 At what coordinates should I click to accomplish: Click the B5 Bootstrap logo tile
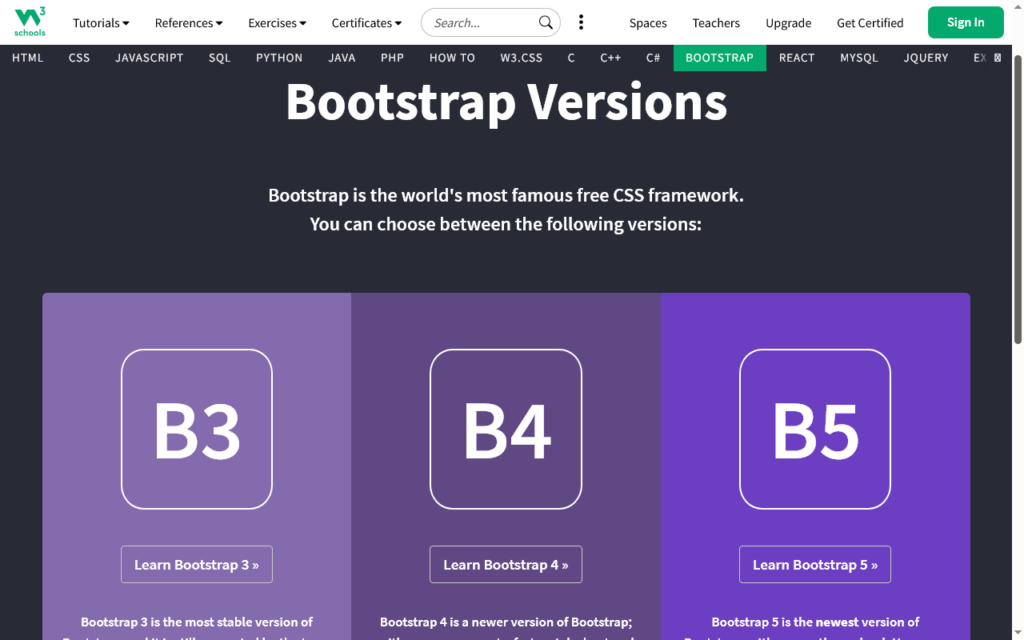(815, 429)
